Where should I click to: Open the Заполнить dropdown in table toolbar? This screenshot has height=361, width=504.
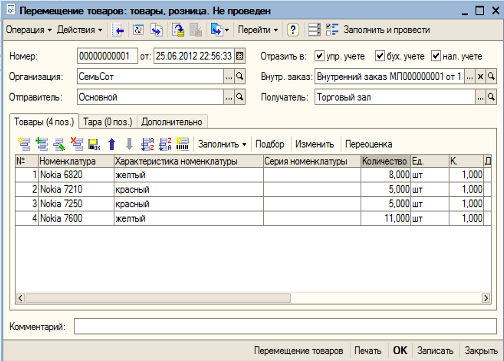222,144
